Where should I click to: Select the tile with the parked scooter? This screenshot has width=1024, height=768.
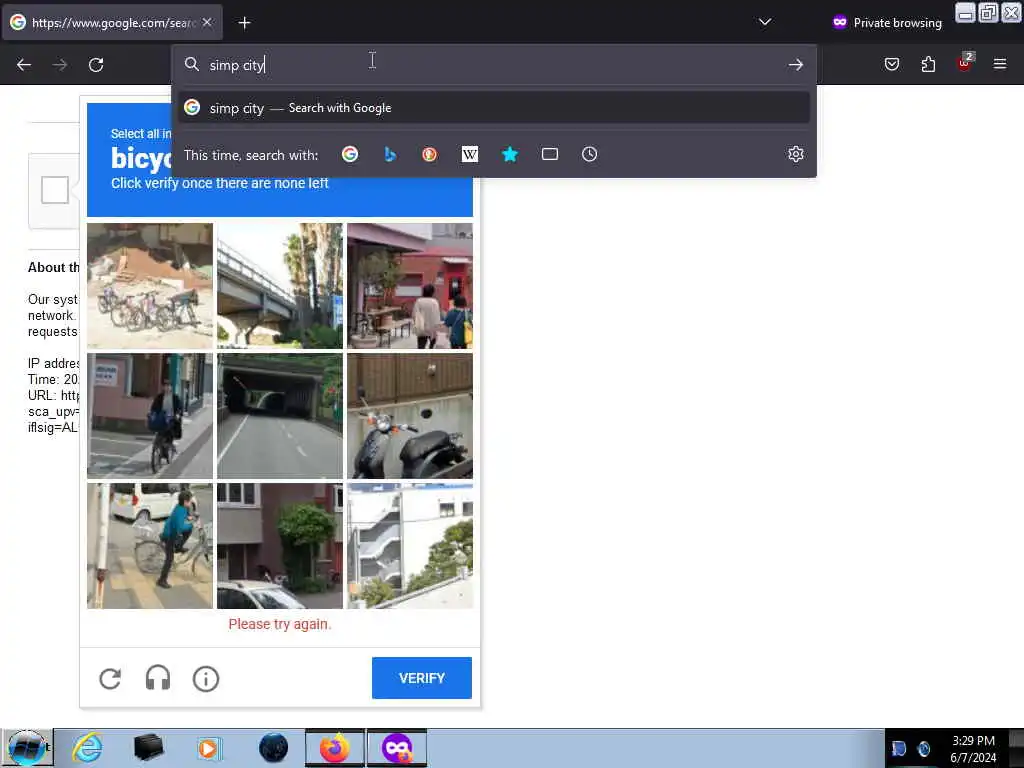[x=409, y=416]
